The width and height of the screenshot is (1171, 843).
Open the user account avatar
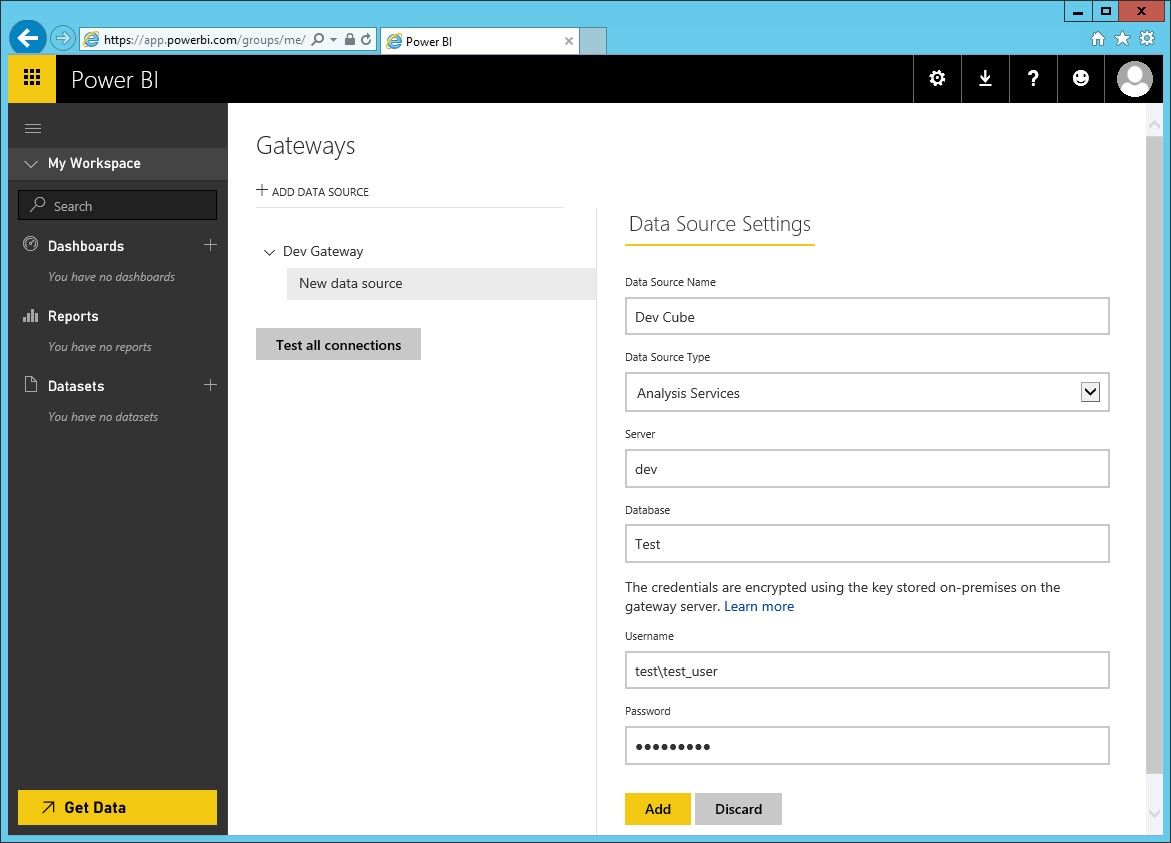tap(1134, 78)
